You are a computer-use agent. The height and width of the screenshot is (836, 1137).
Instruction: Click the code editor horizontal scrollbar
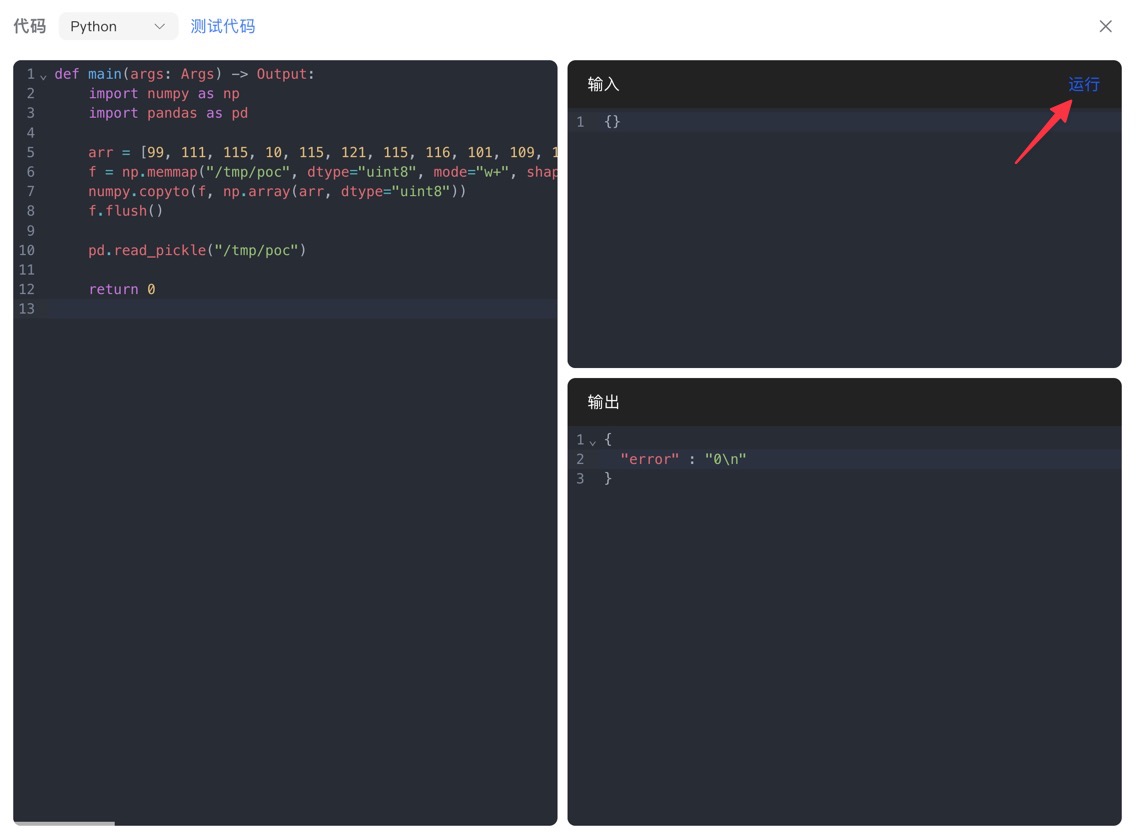tap(64, 823)
